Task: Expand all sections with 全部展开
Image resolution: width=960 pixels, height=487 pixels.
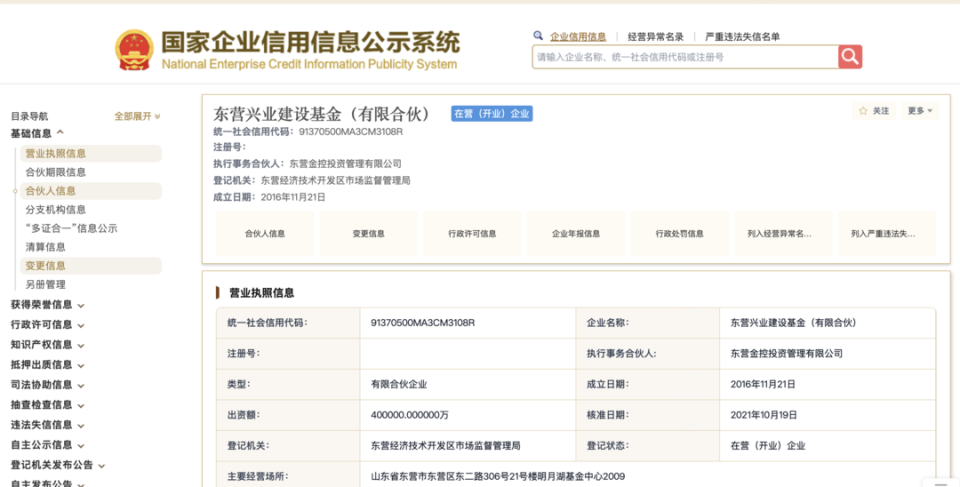Action: click(137, 116)
